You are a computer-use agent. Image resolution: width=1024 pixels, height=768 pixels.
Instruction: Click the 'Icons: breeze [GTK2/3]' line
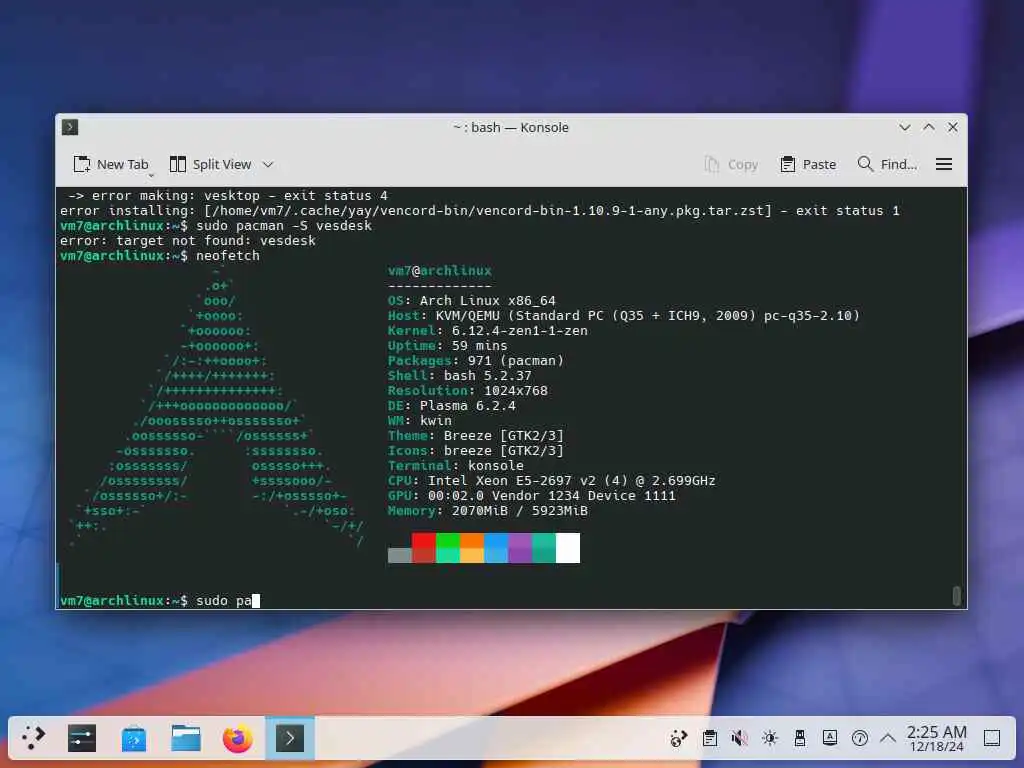coord(475,451)
